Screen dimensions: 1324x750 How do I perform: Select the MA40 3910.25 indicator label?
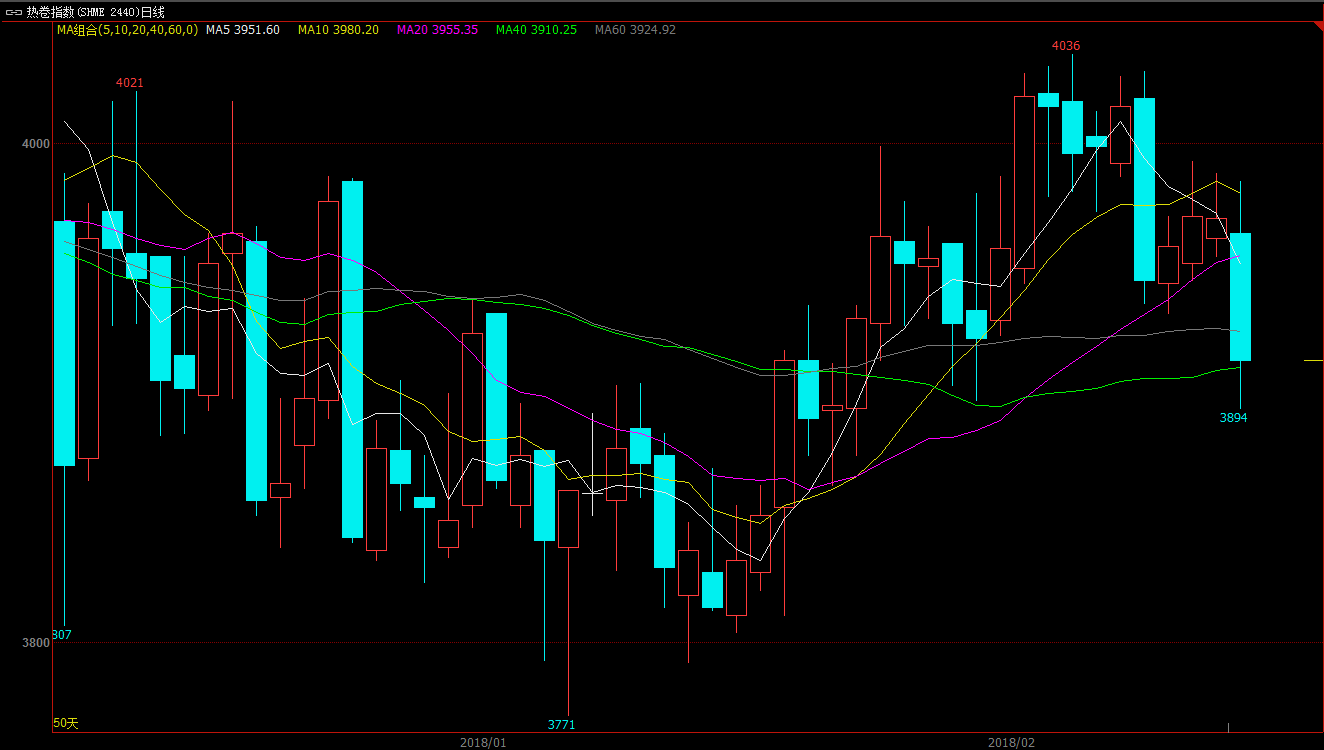tap(536, 30)
